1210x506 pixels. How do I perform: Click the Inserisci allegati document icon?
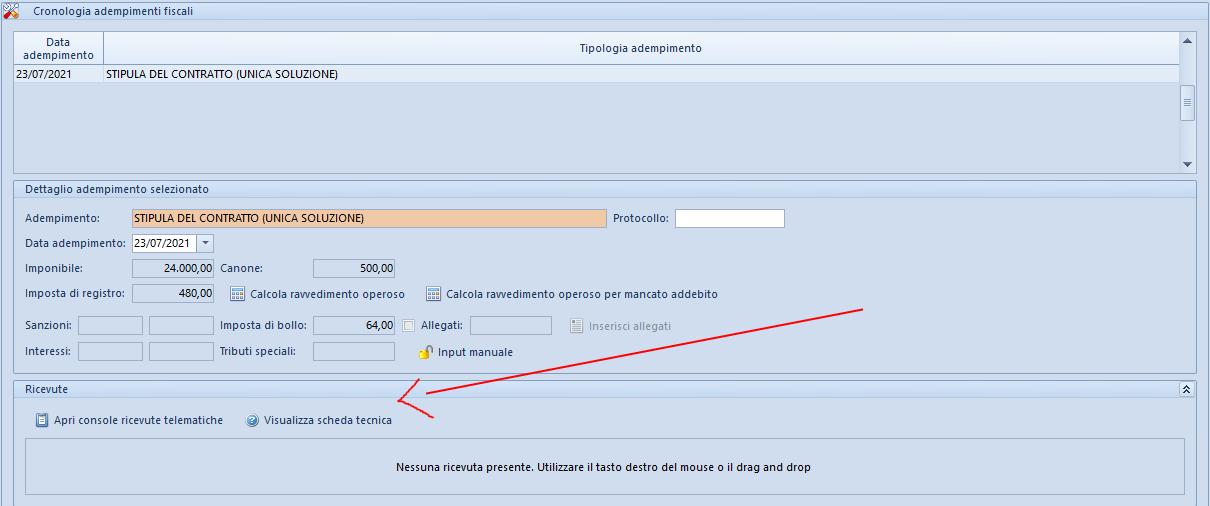coord(577,326)
